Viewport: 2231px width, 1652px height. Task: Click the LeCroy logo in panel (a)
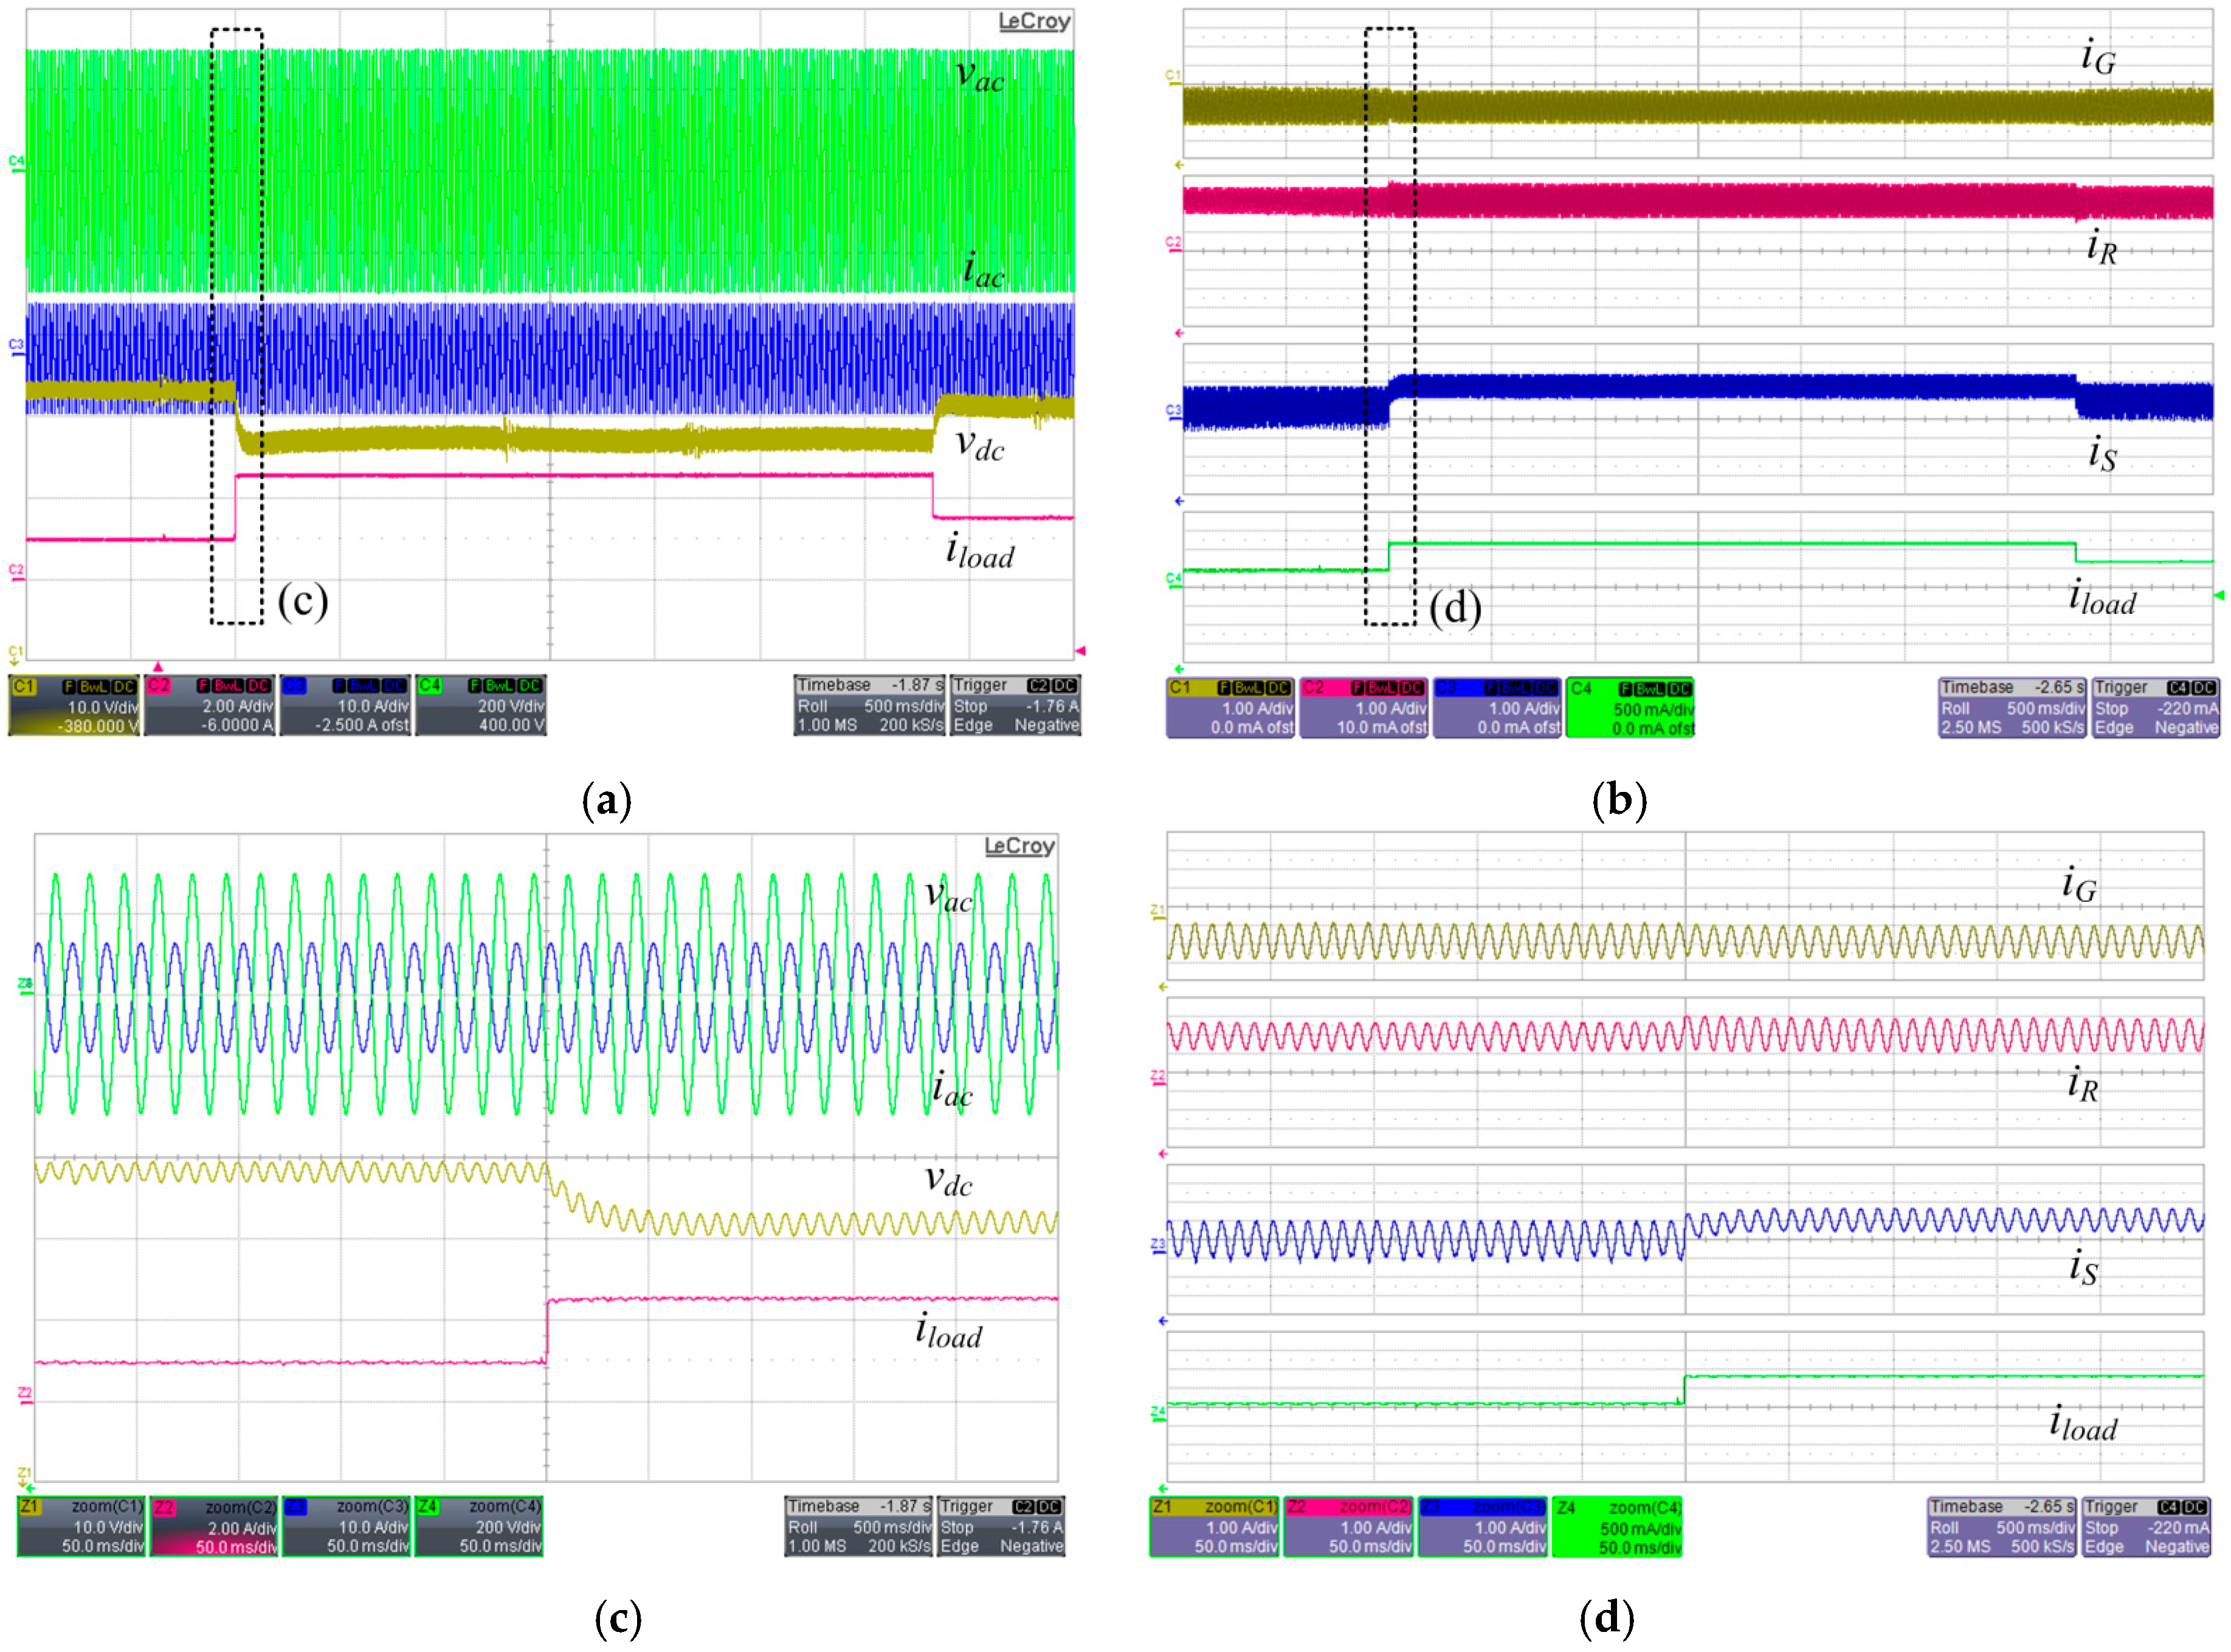click(1034, 21)
